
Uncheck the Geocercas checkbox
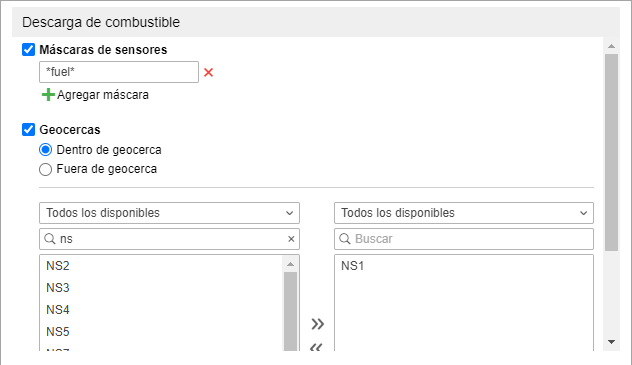(x=28, y=130)
